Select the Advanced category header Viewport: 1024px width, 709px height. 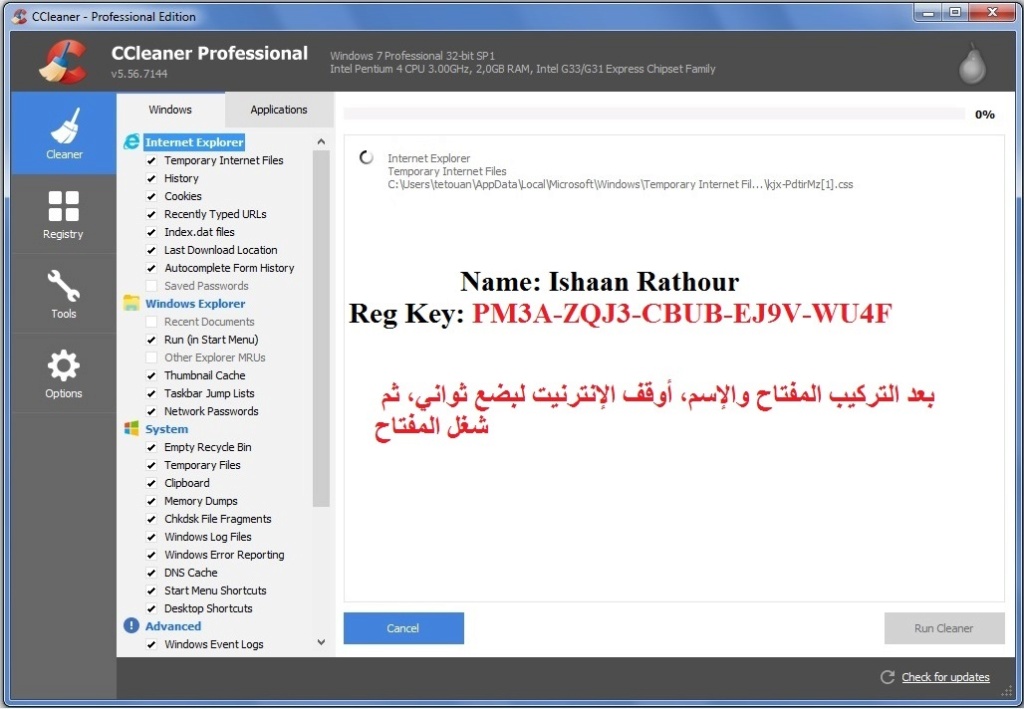tap(173, 626)
